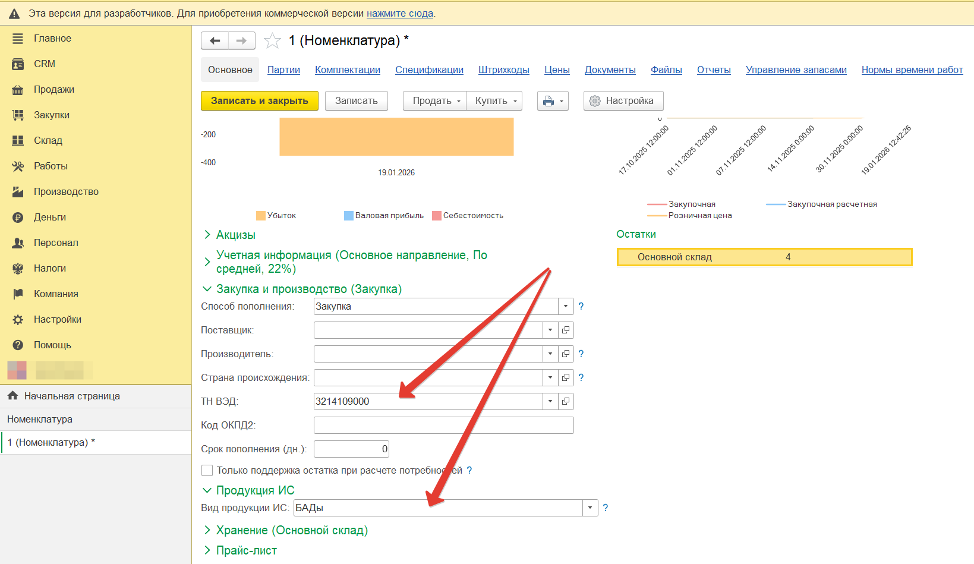Click the favorites star icon
This screenshot has height=564, width=974.
coord(272,41)
